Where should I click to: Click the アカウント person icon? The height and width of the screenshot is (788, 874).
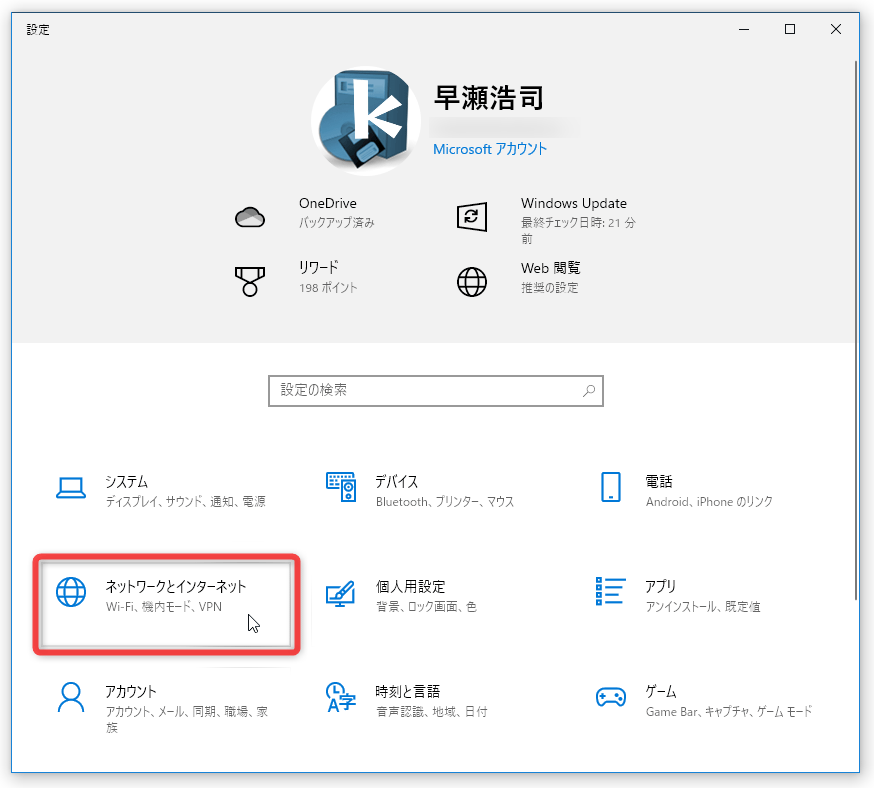coord(71,697)
